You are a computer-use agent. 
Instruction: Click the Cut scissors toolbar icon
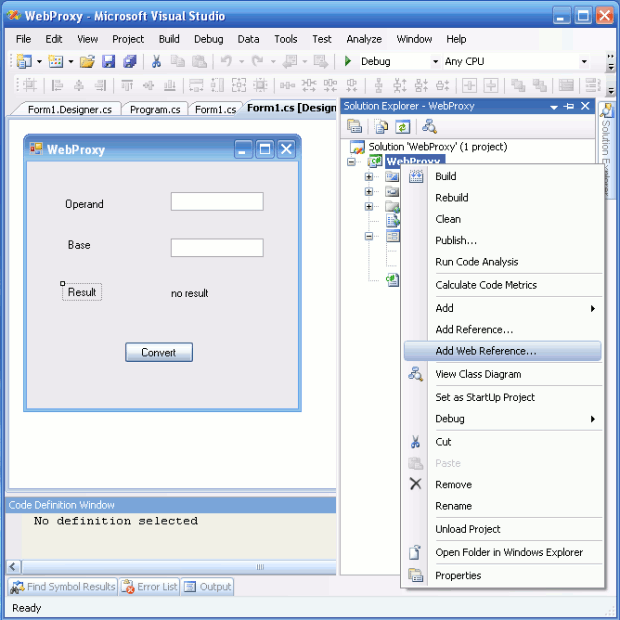tap(157, 62)
